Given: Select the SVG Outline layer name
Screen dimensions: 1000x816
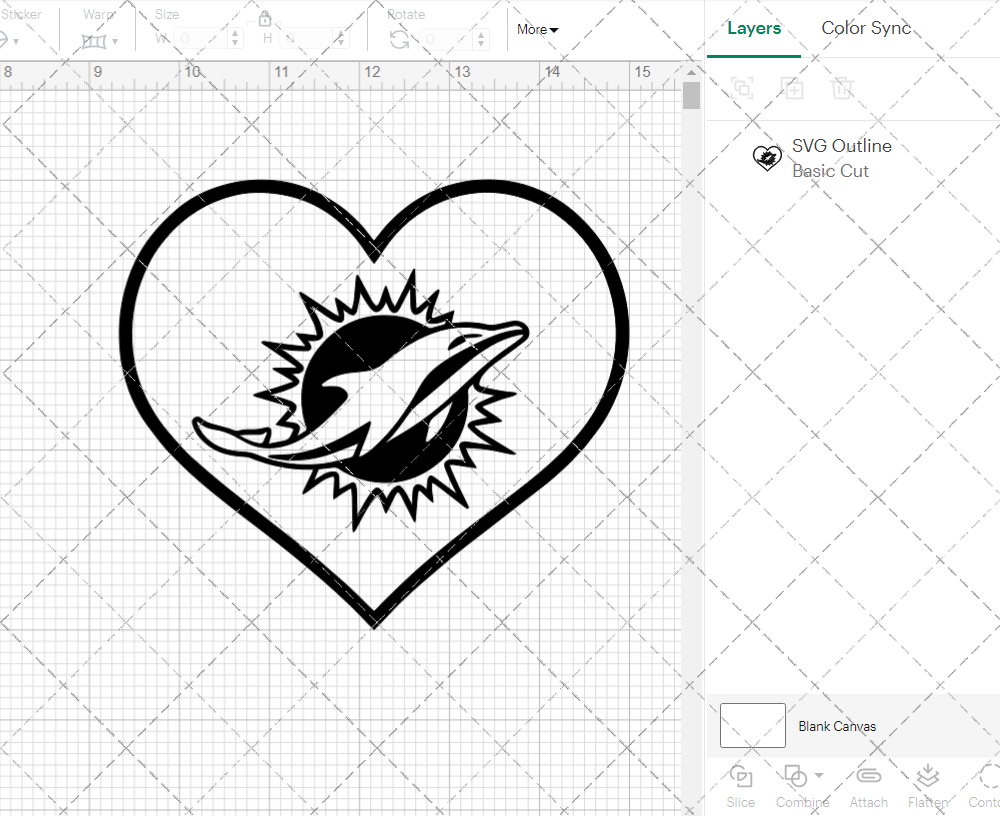Looking at the screenshot, I should pyautogui.click(x=842, y=145).
